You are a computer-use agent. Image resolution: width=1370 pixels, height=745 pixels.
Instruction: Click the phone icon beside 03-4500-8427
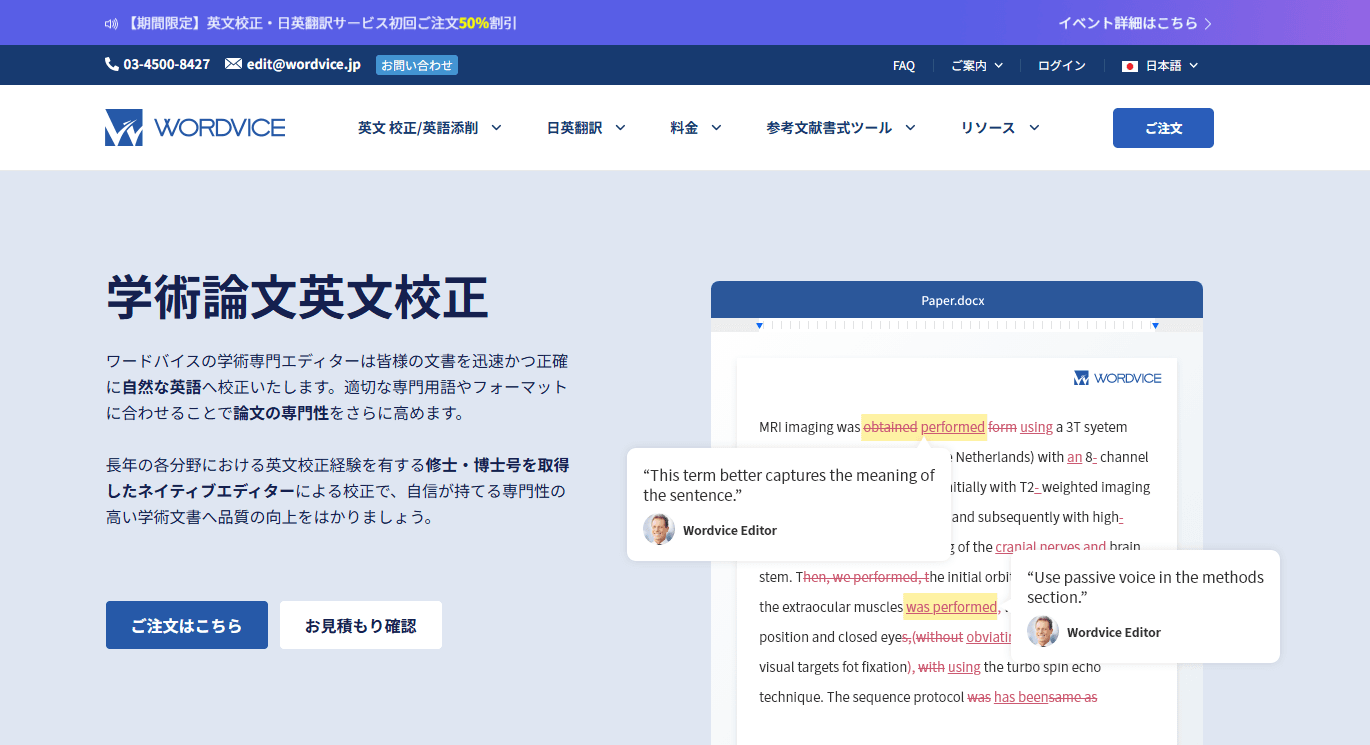(112, 64)
